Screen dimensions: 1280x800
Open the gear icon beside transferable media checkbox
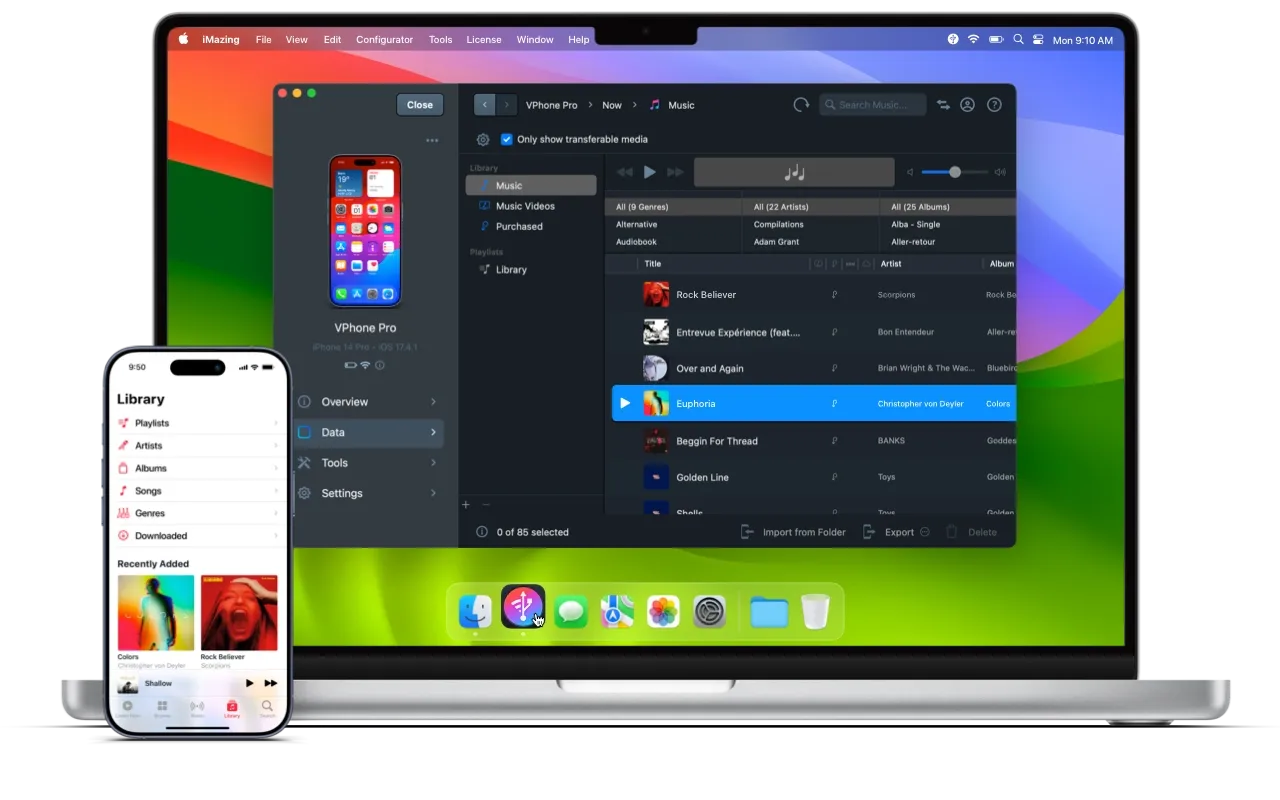coord(483,140)
